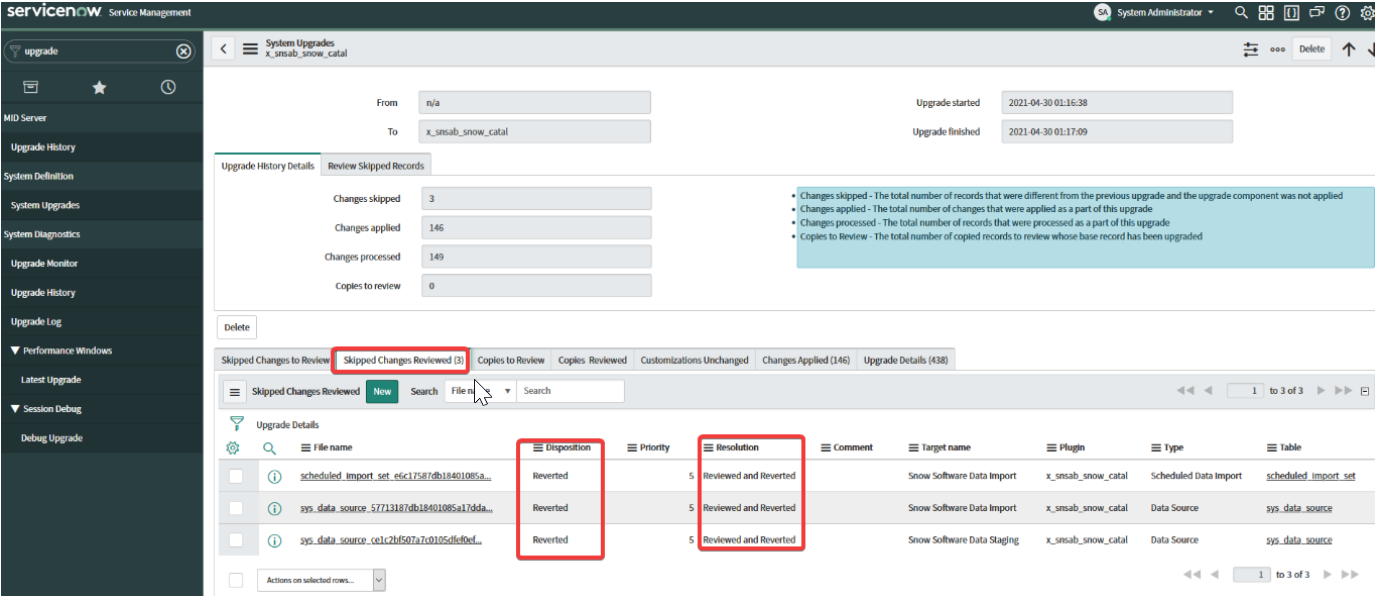The width and height of the screenshot is (1377, 596).
Task: Show navigator favorites star
Action: coord(100,87)
